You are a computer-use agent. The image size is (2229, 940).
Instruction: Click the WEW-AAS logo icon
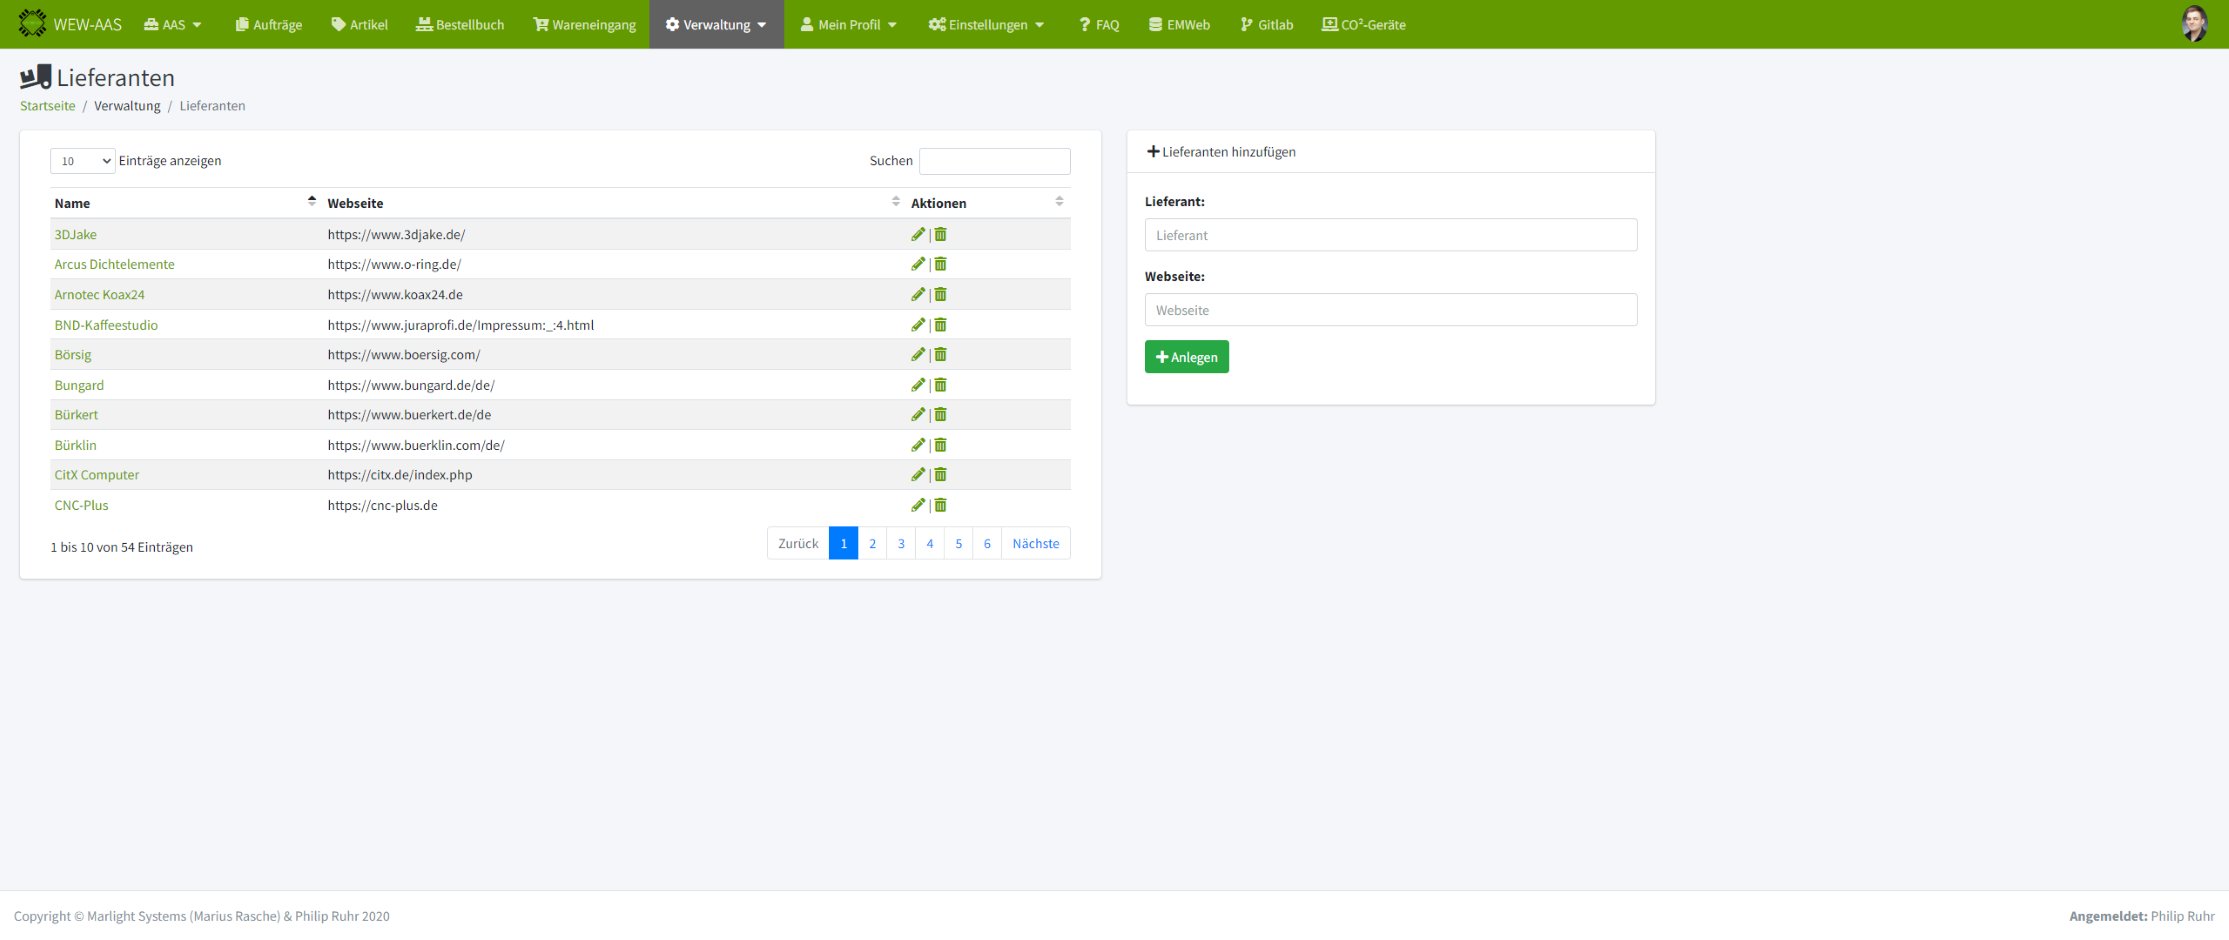32,24
